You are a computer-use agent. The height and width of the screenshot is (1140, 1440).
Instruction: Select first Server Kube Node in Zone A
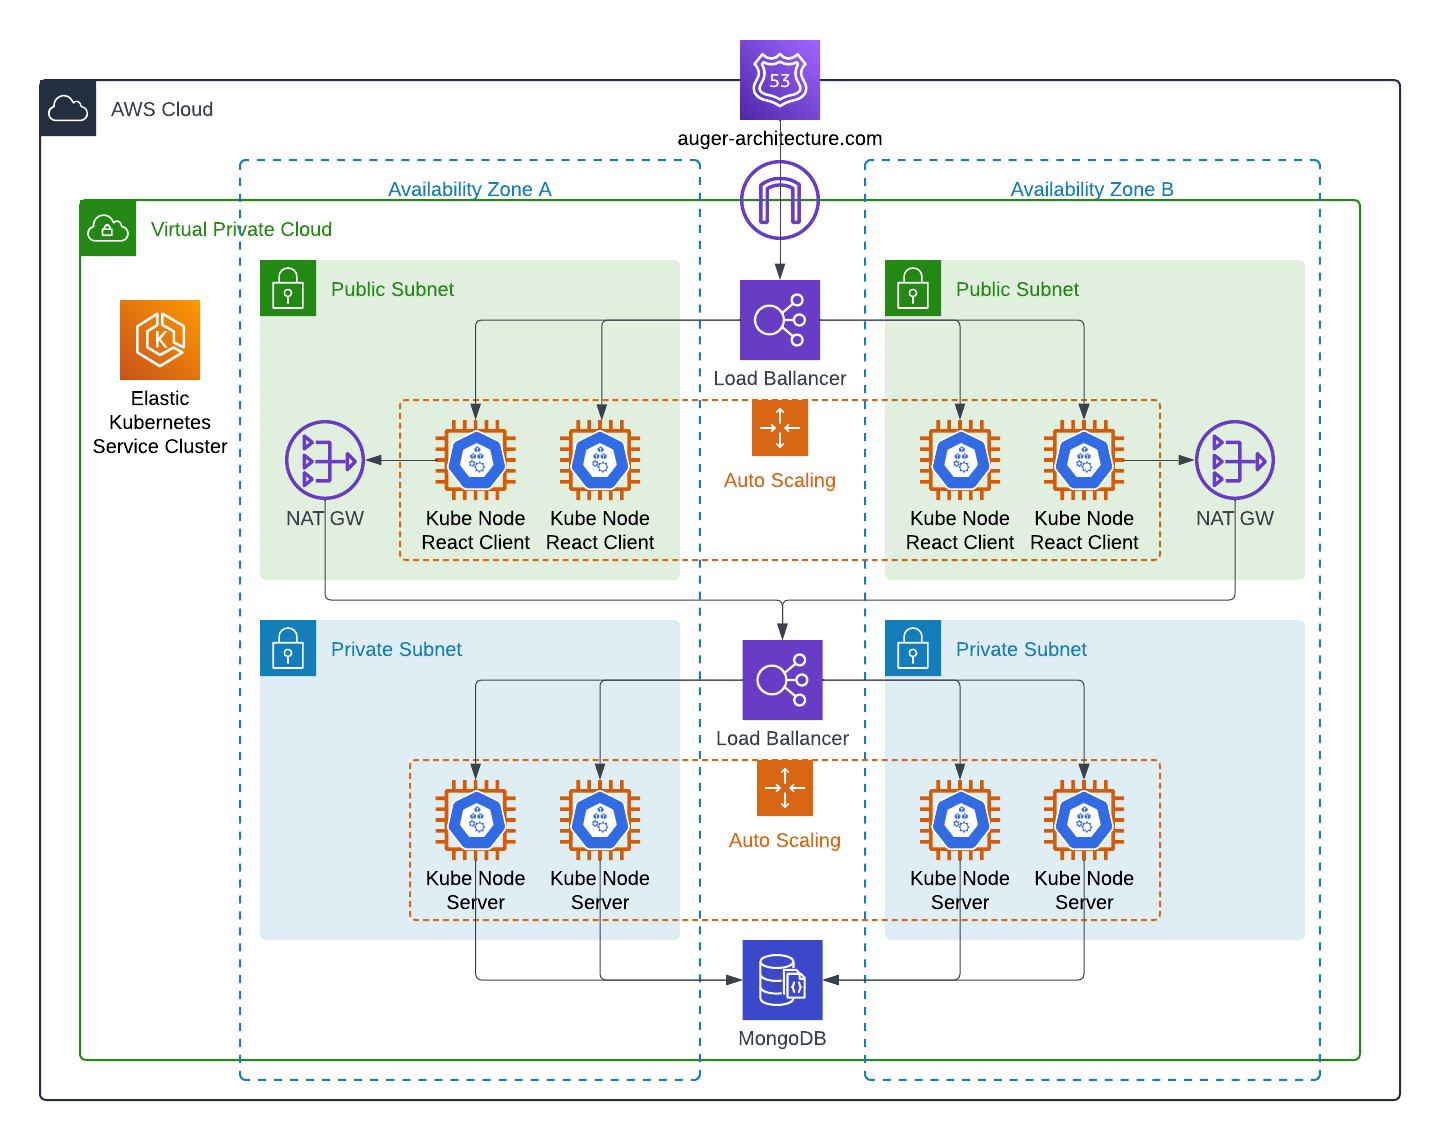click(476, 820)
